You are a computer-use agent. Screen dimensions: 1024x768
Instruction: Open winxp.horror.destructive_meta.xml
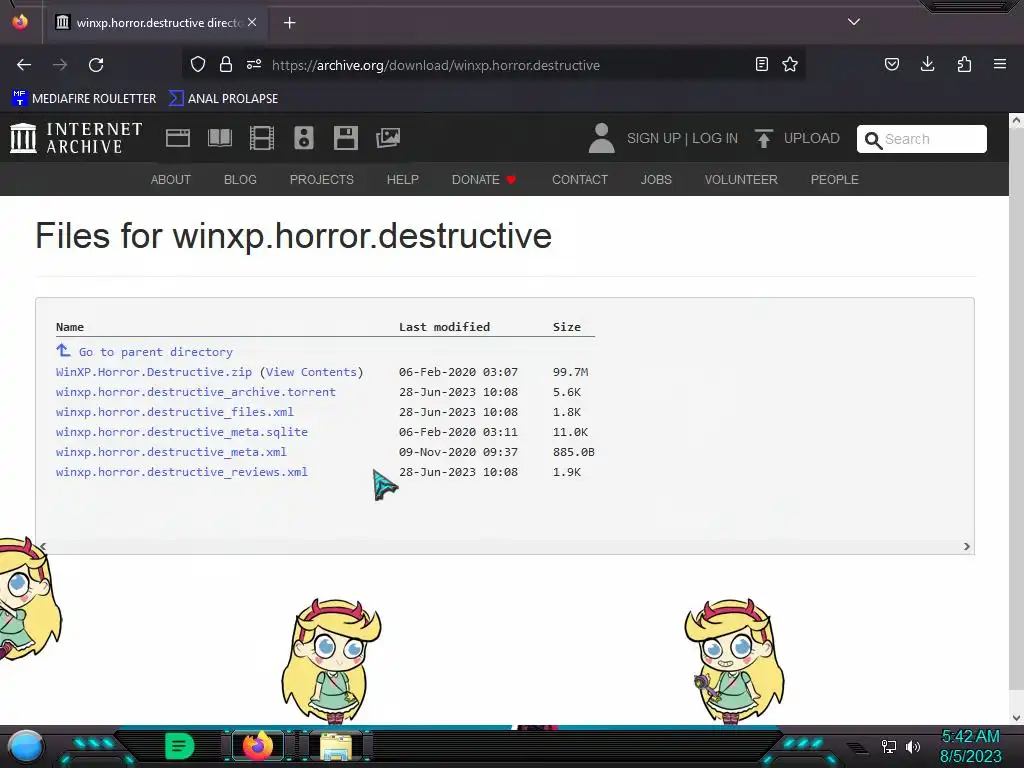171,452
